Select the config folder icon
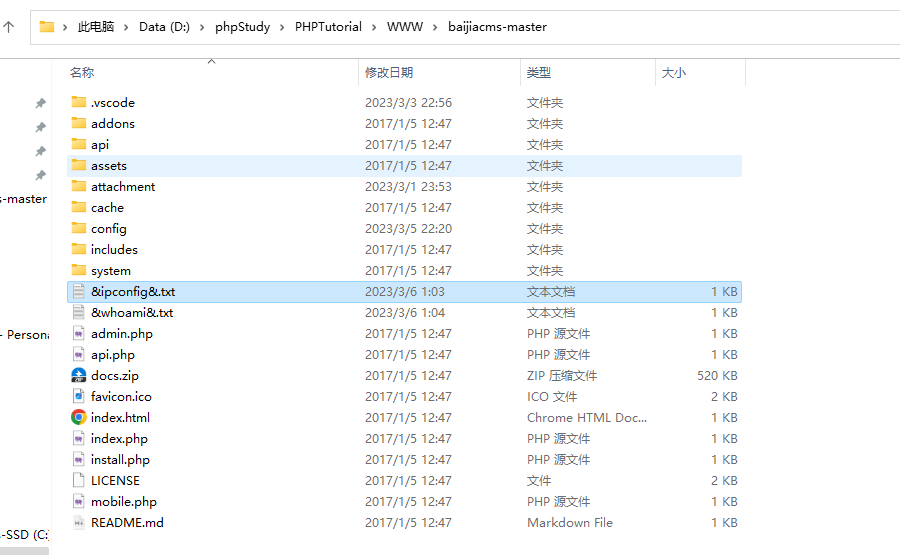900x555 pixels. 79,228
